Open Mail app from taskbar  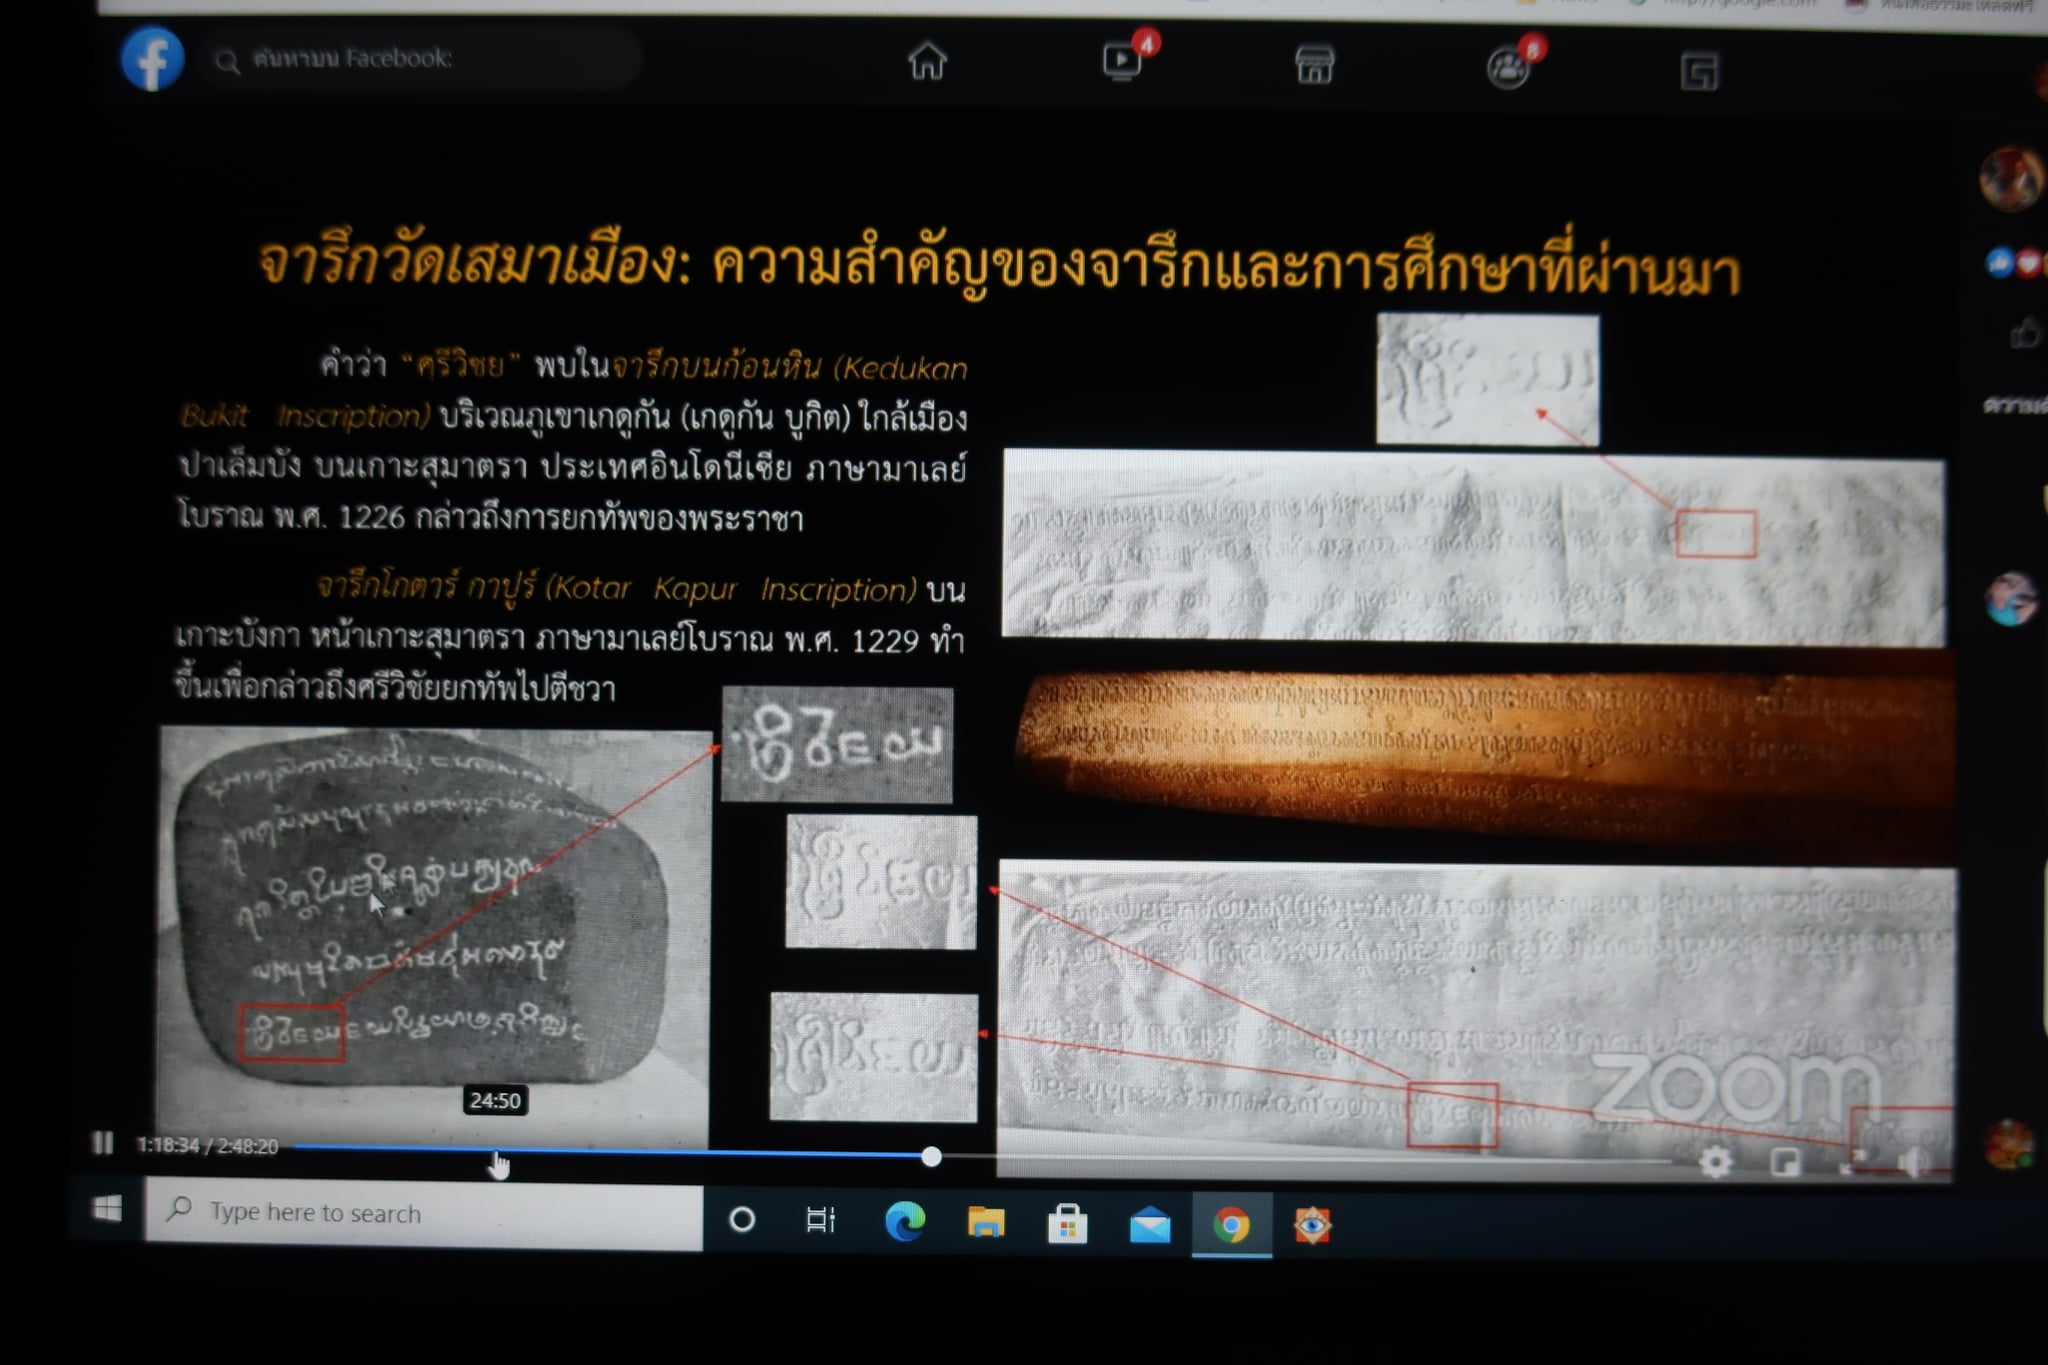tap(1150, 1225)
